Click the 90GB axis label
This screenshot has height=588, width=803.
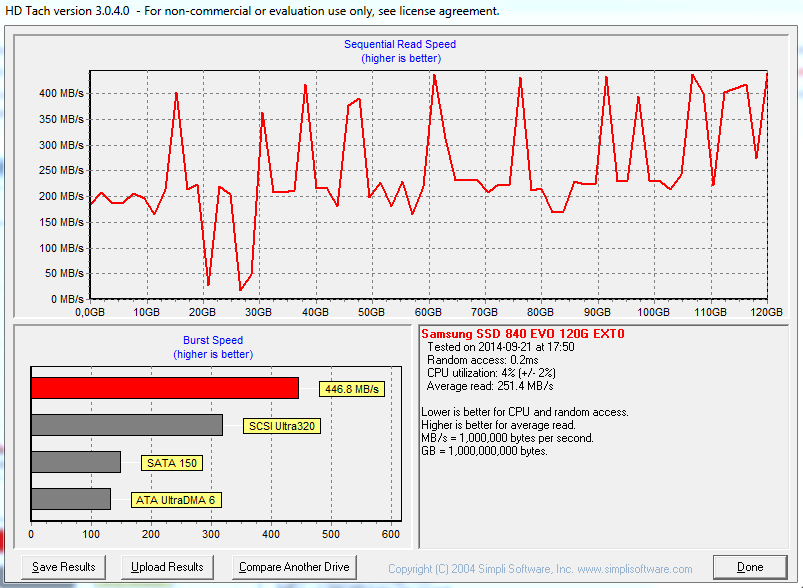(x=597, y=312)
